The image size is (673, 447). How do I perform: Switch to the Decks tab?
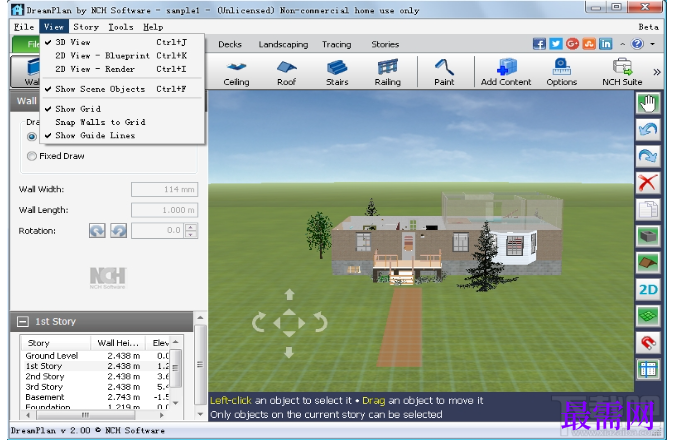coord(230,44)
